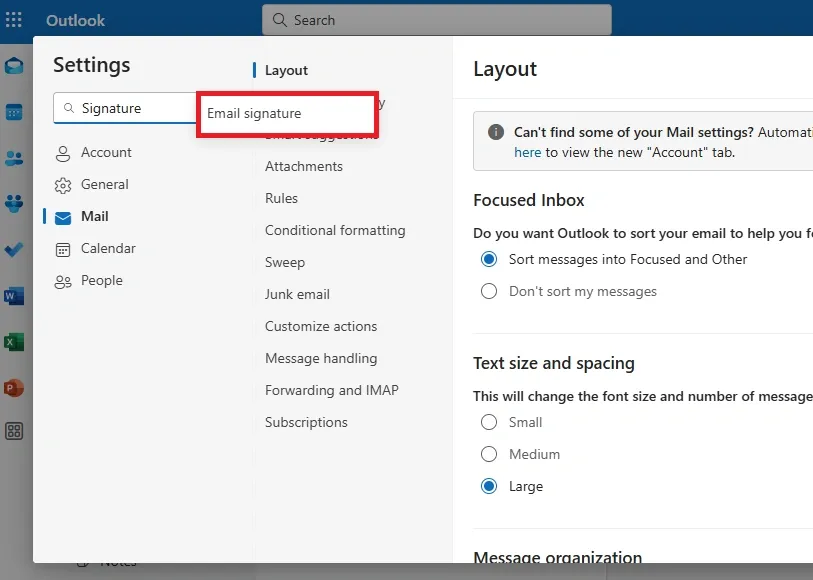813x580 pixels.
Task: Open Subscriptions settings
Action: (306, 422)
